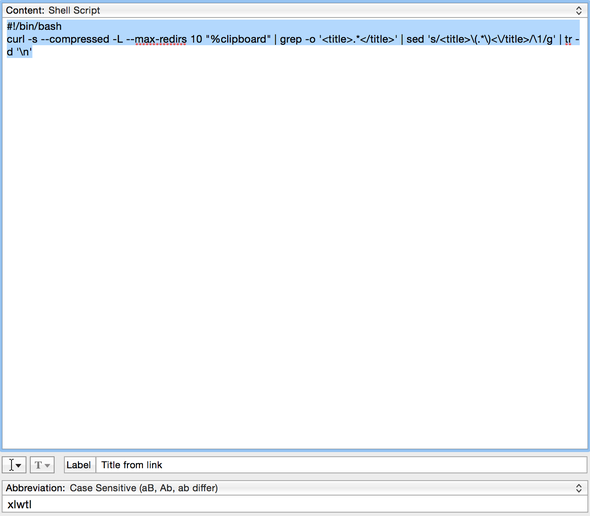Open the cursor insertion macro dropdown
The height and width of the screenshot is (516, 590).
pos(14,465)
